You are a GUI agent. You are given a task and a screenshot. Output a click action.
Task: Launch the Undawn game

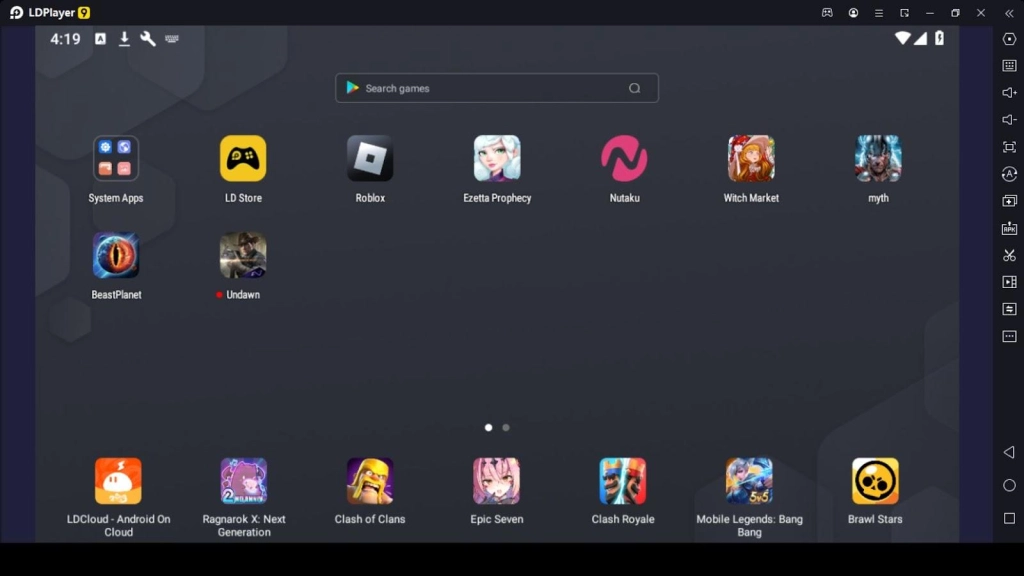click(x=243, y=255)
